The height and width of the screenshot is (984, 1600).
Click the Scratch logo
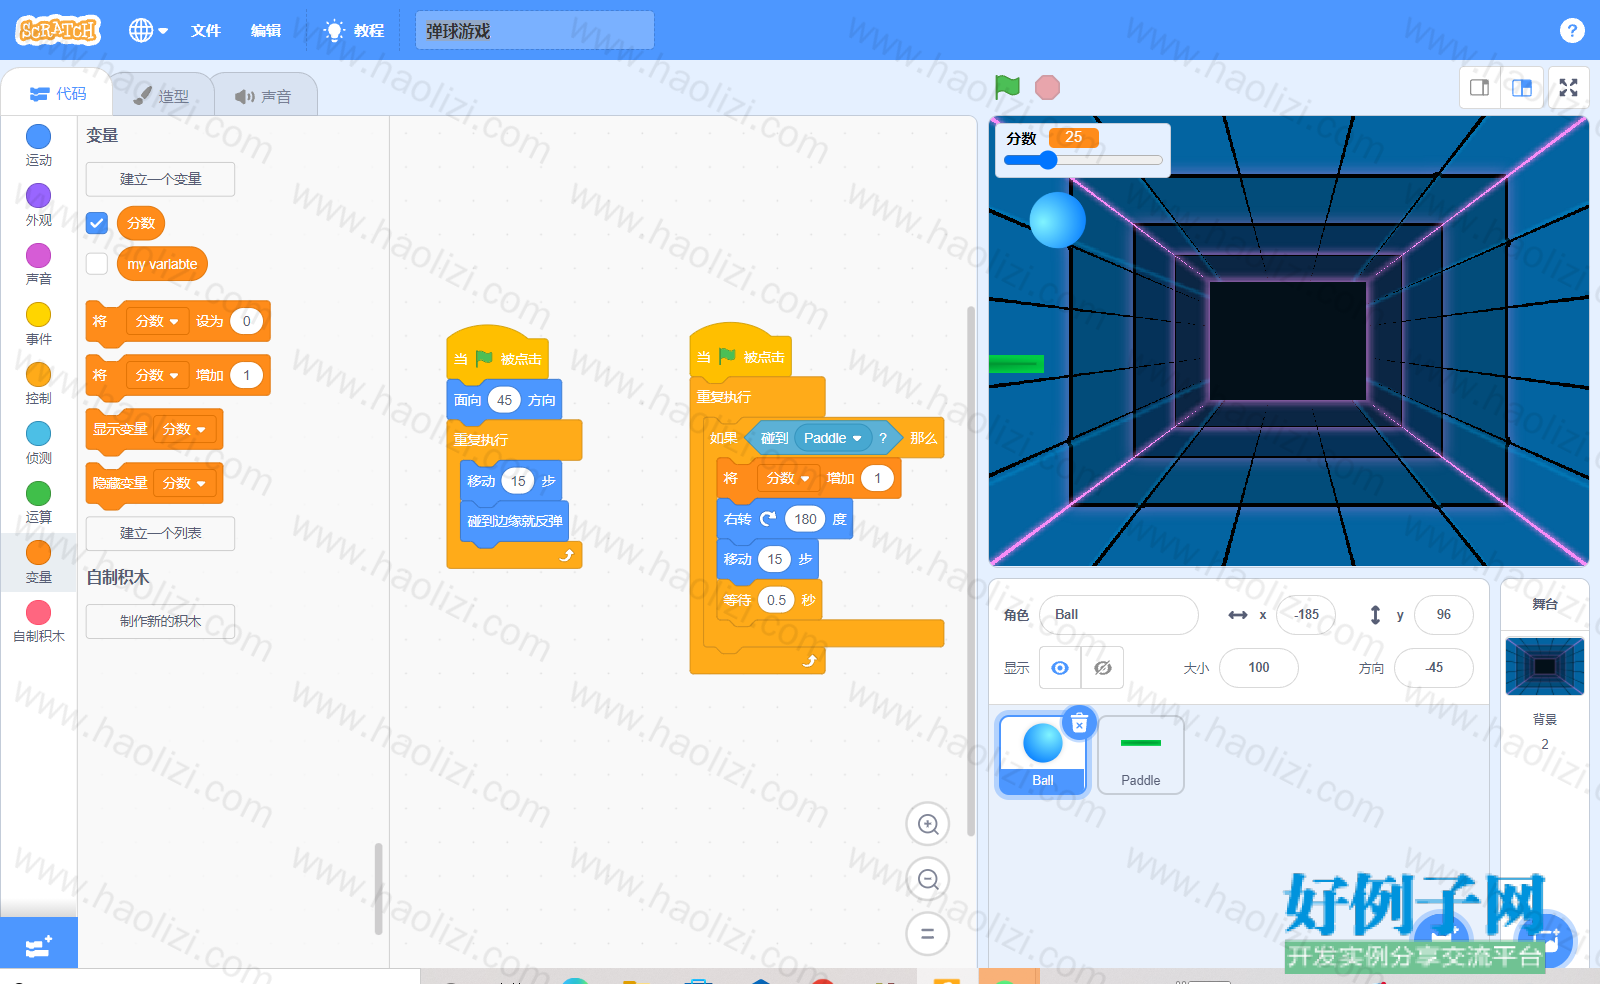(59, 30)
